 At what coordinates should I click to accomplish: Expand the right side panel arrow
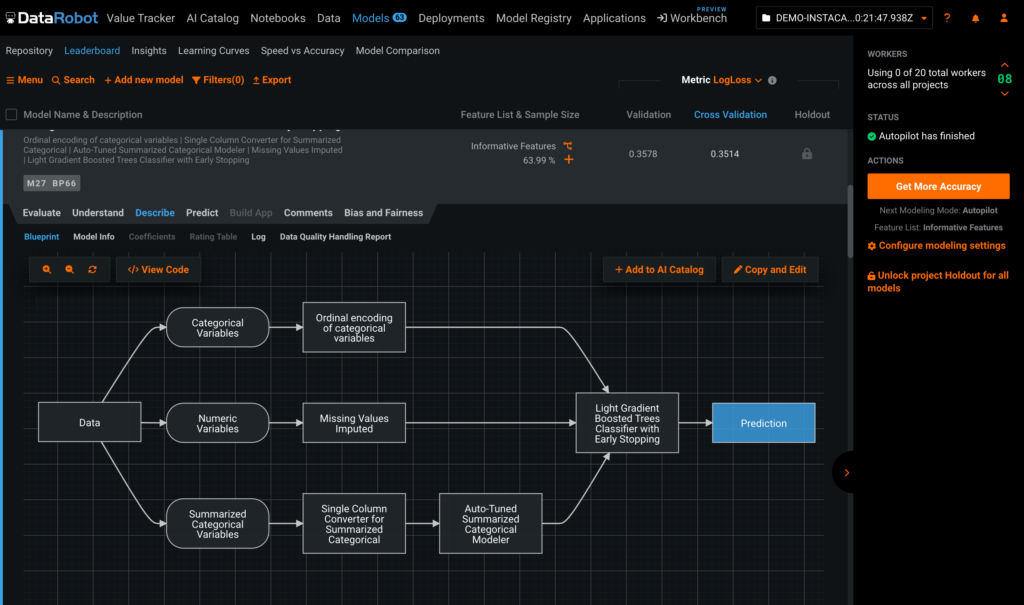[846, 472]
